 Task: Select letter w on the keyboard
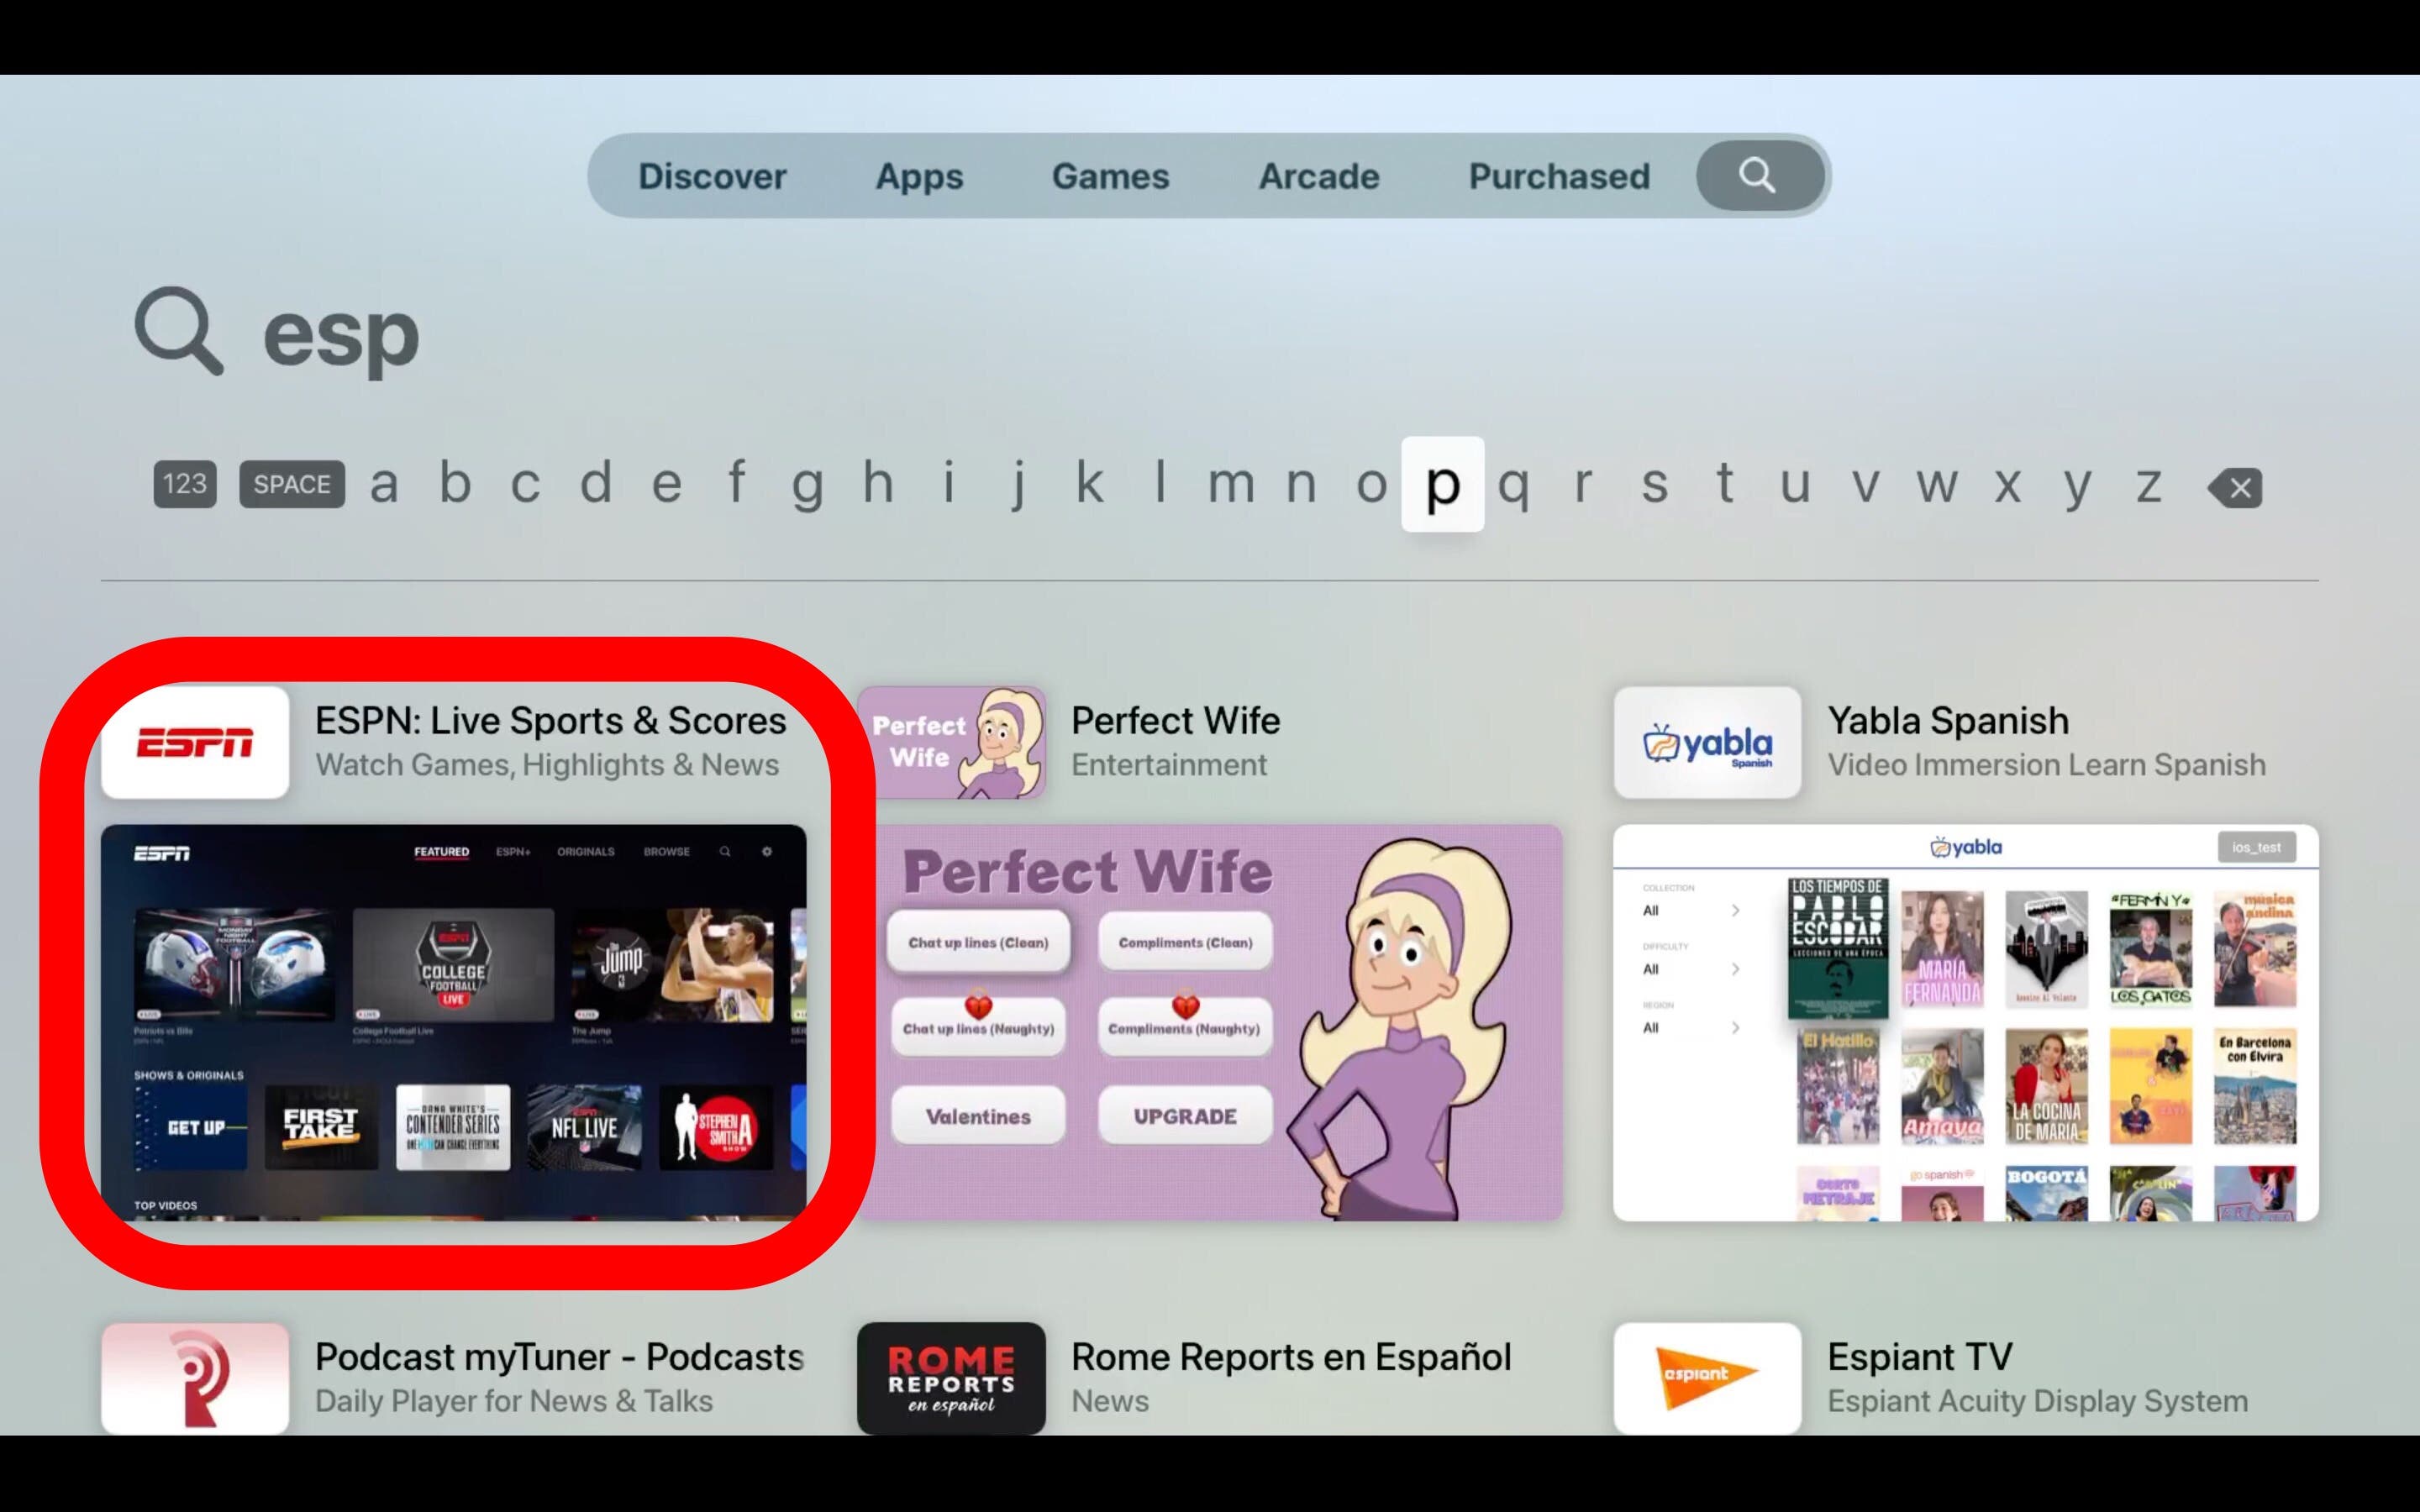click(1936, 485)
